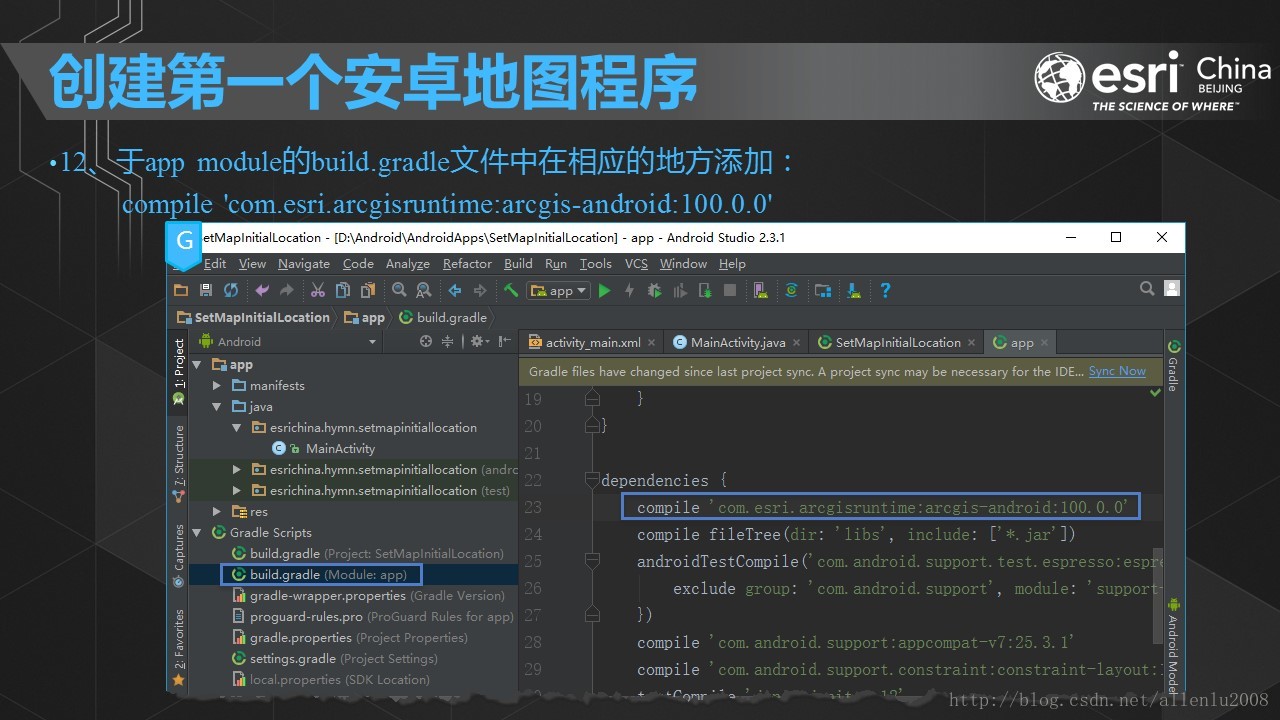Fold the dependencies block at line 22
The image size is (1280, 720).
pos(592,481)
